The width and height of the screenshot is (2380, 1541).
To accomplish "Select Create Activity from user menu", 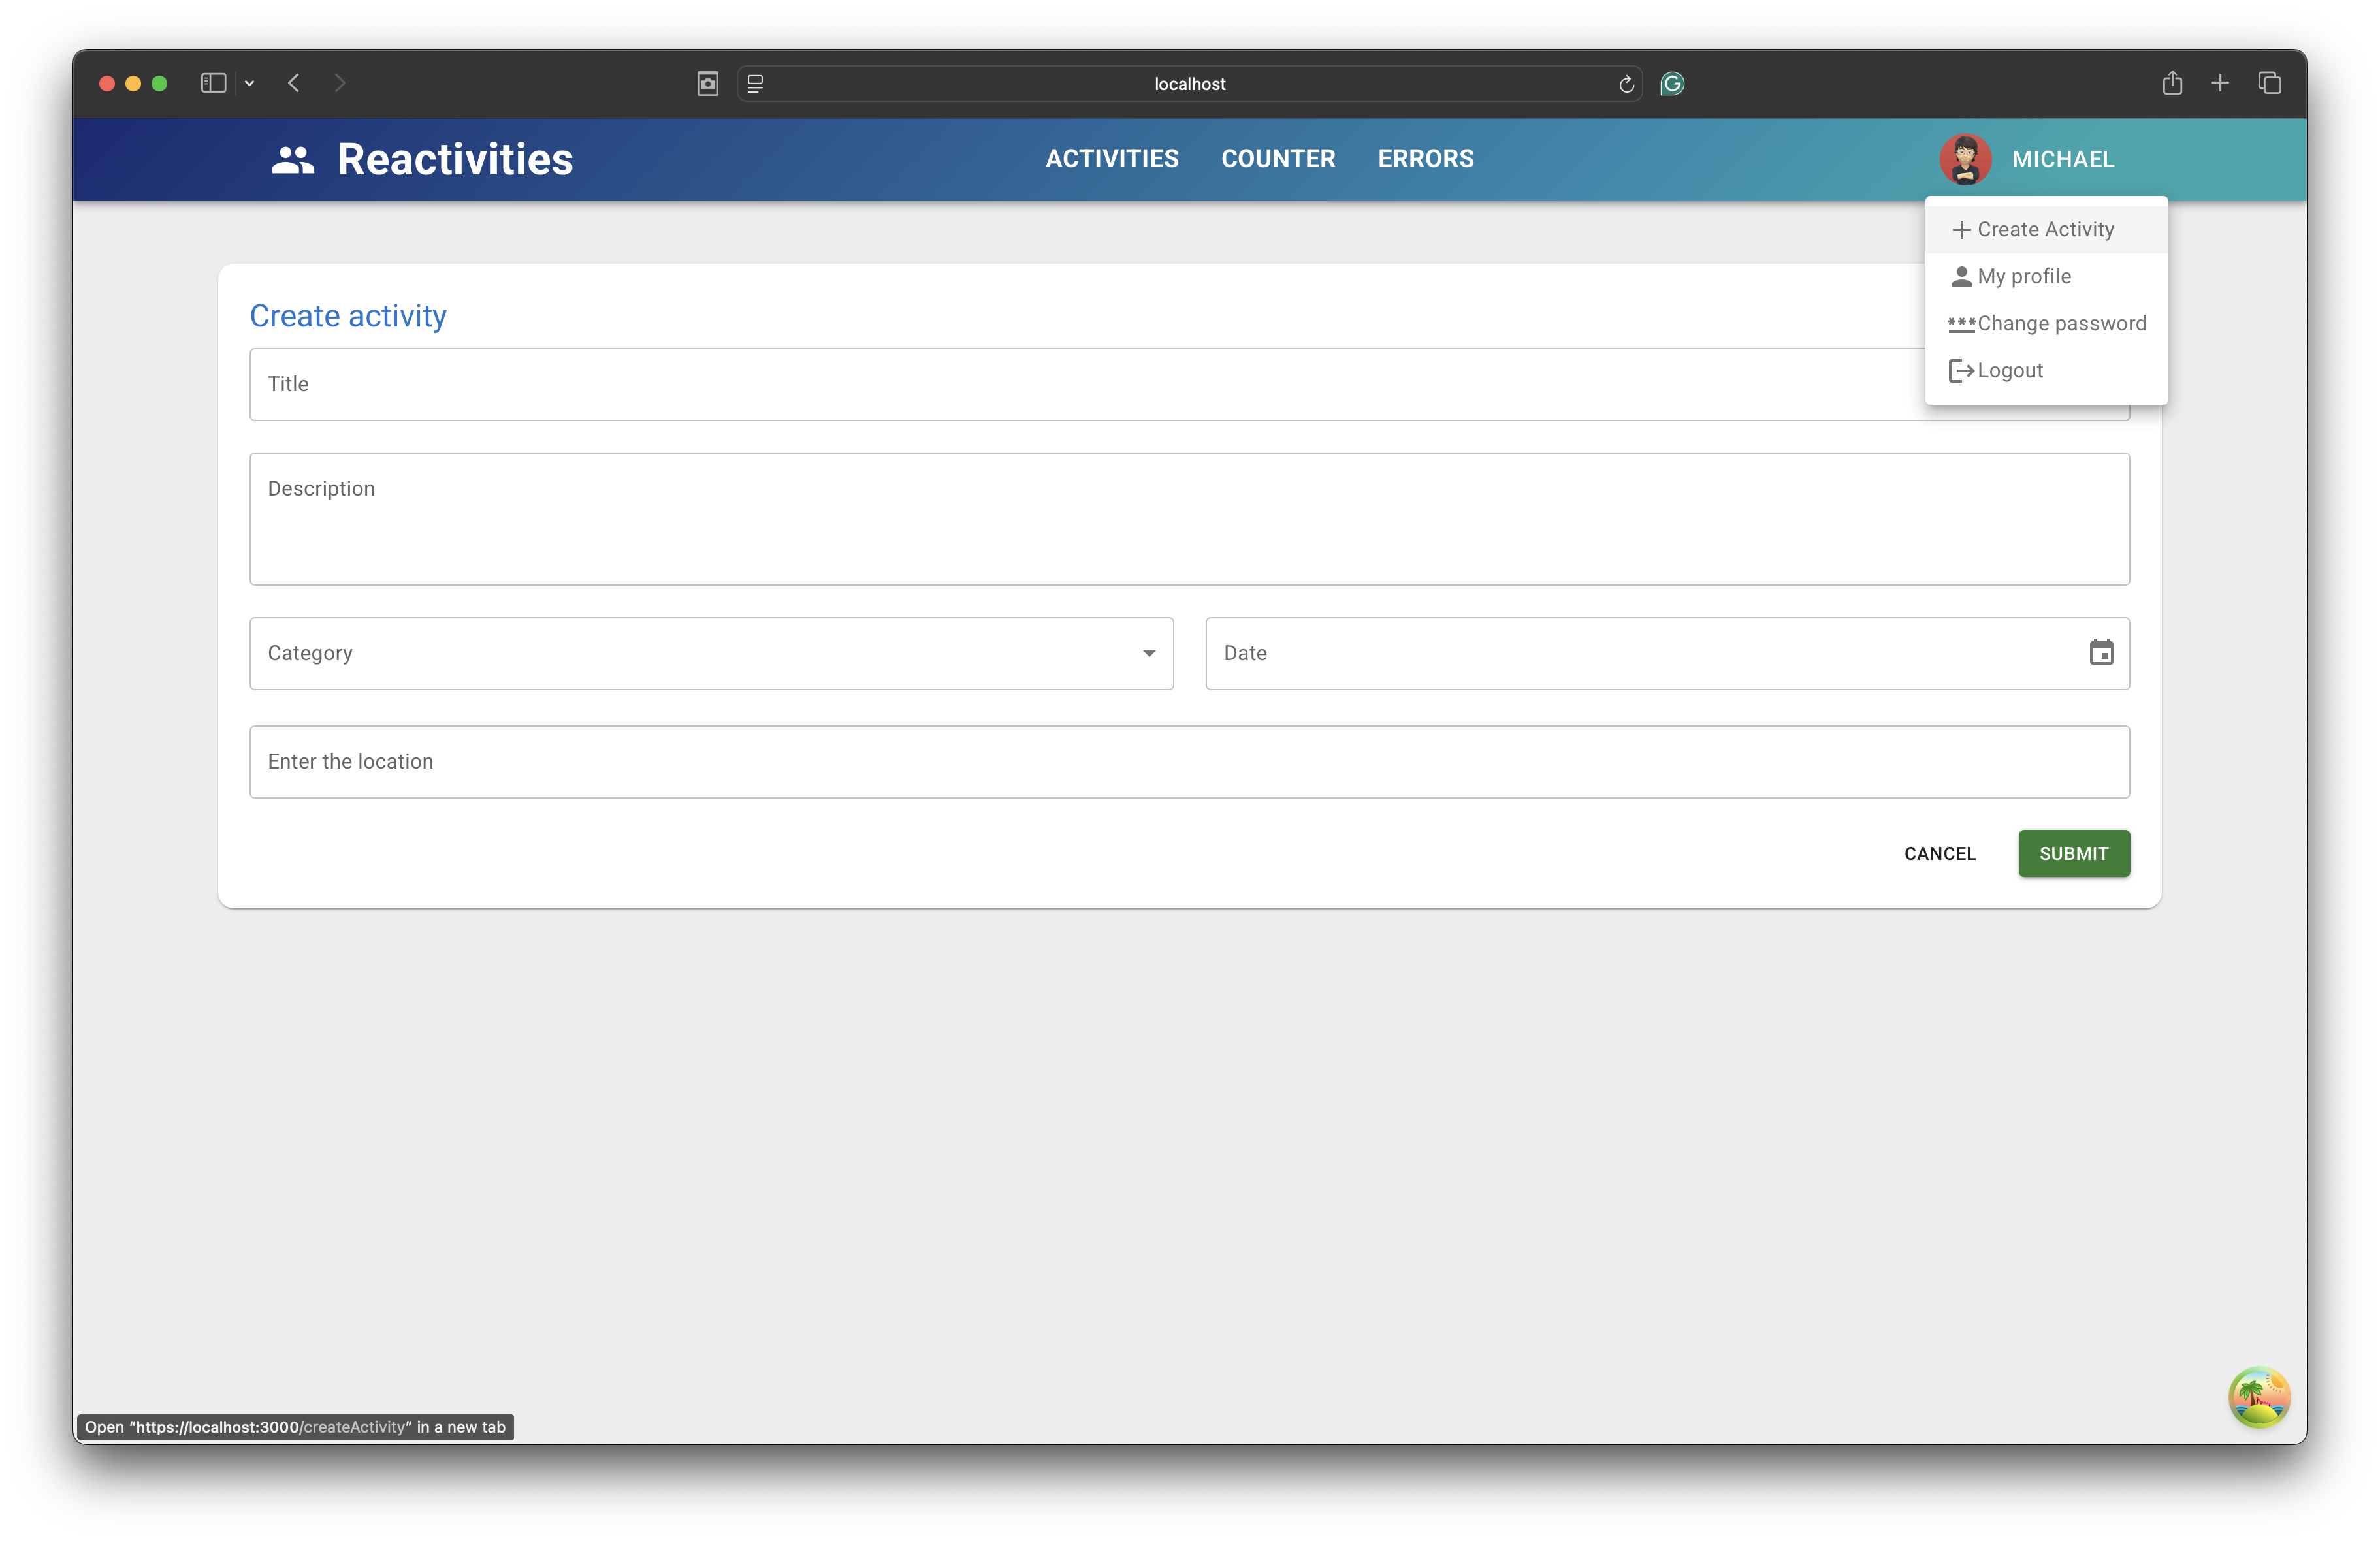I will 2046,230.
